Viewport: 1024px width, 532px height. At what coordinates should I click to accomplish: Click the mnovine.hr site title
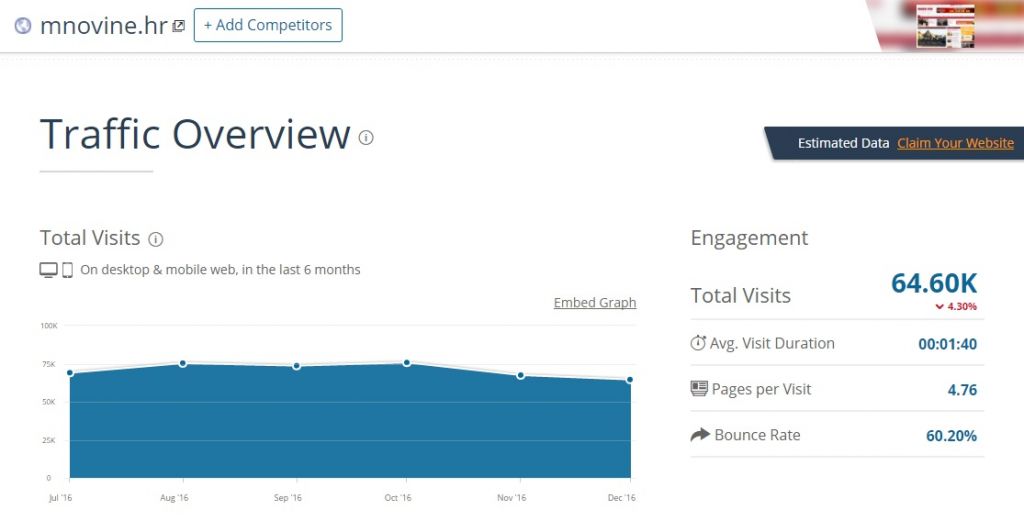pos(103,26)
